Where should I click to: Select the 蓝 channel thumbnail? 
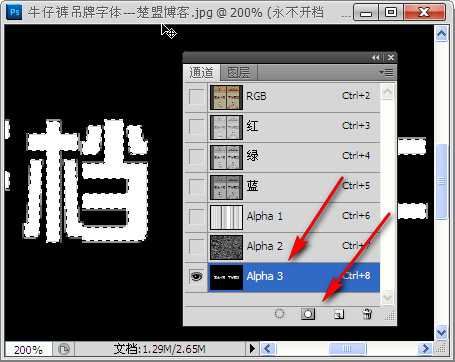(x=226, y=187)
